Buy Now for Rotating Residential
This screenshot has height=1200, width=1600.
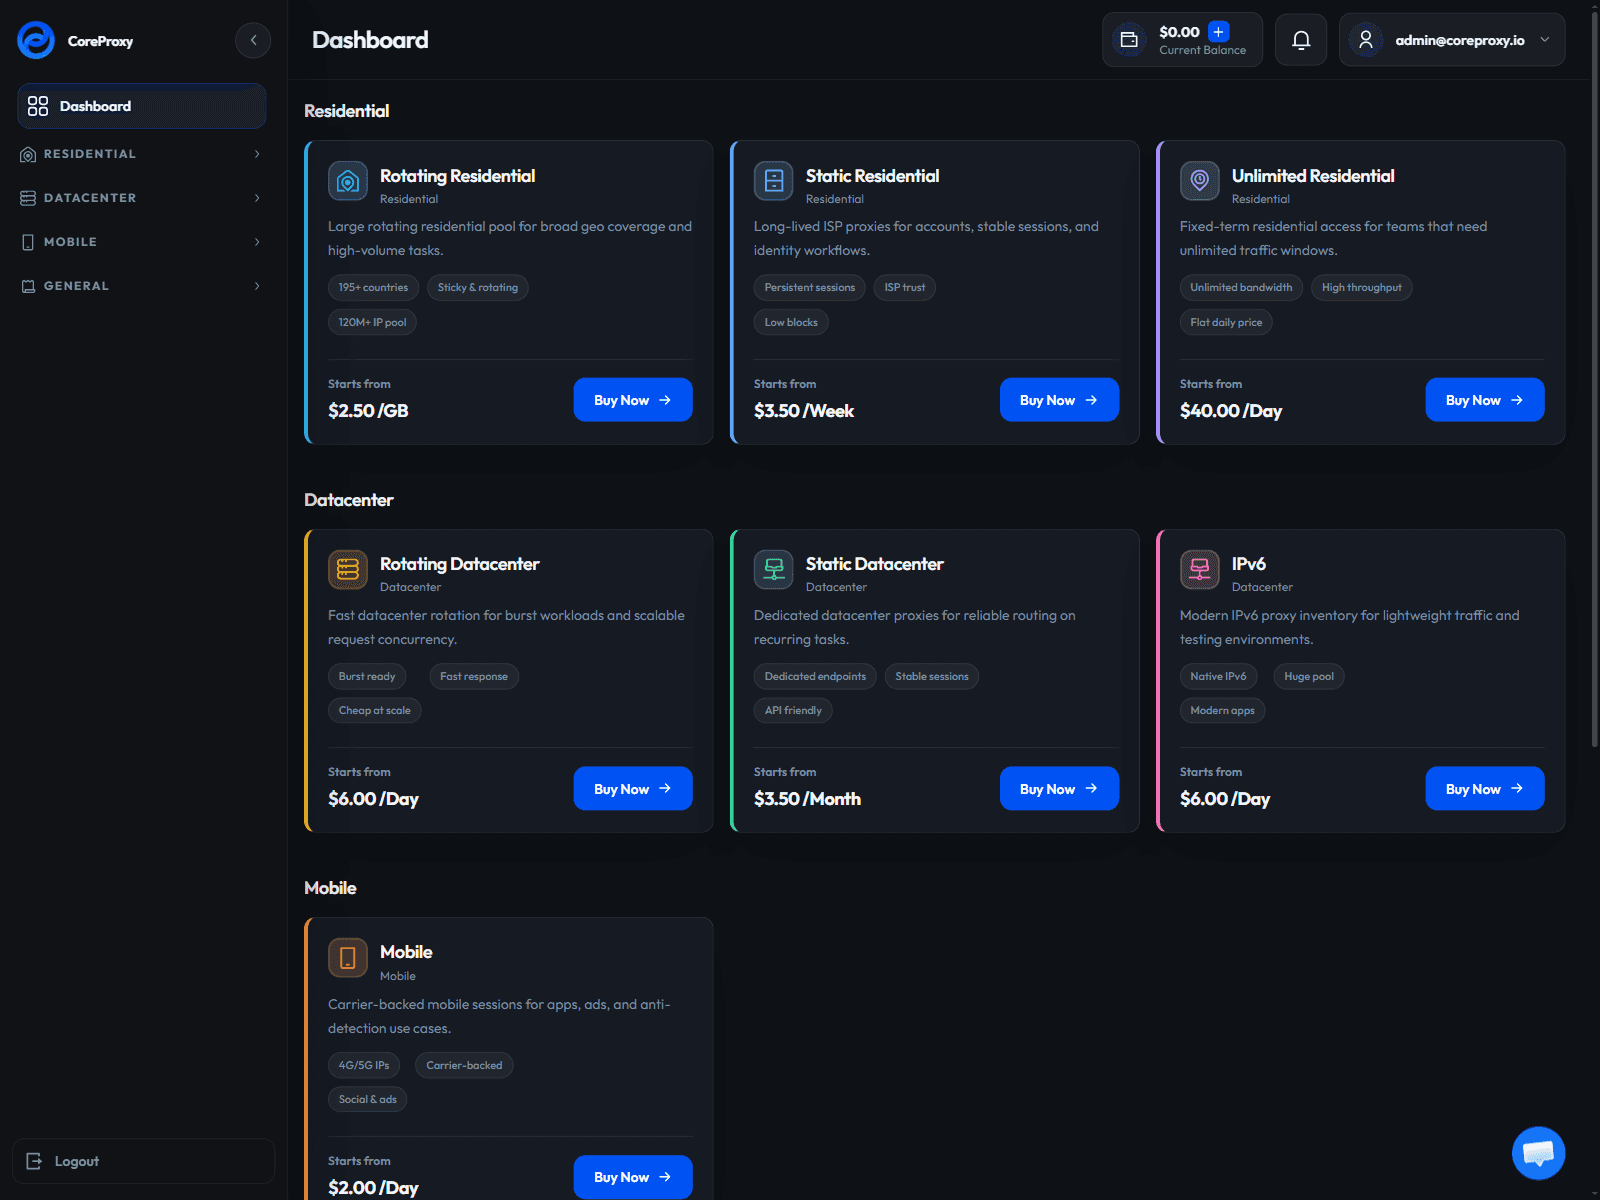click(x=633, y=400)
